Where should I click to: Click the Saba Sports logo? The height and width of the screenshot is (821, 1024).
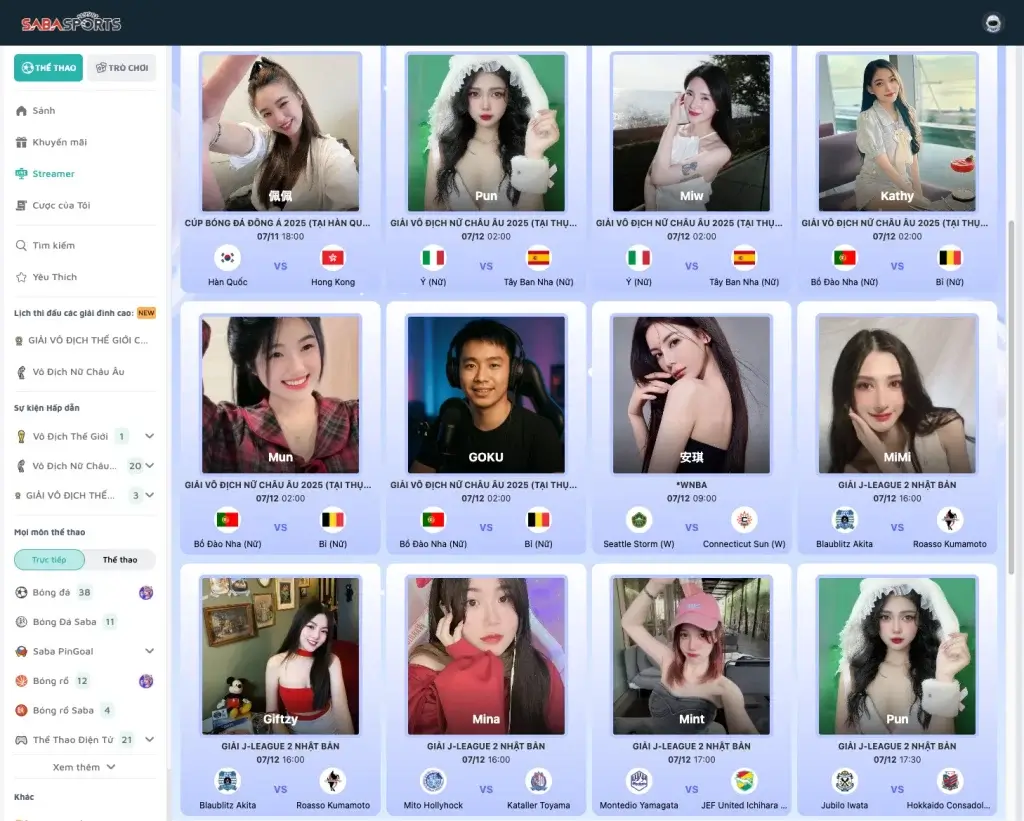(x=68, y=23)
